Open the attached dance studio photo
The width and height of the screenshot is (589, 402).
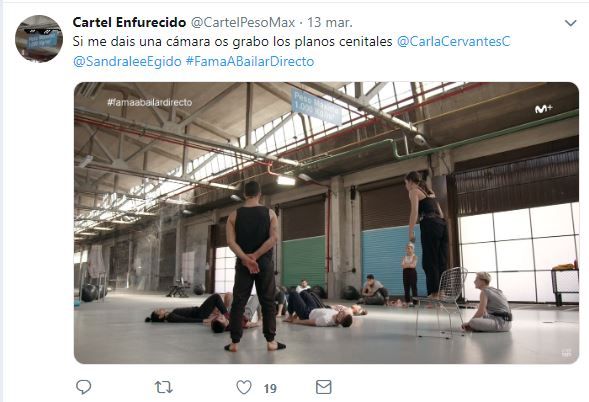click(x=326, y=223)
